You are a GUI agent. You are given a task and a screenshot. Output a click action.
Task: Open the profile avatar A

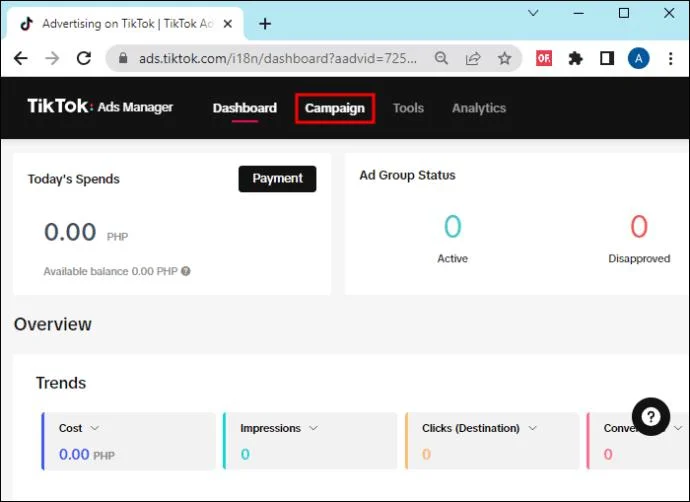click(x=639, y=58)
